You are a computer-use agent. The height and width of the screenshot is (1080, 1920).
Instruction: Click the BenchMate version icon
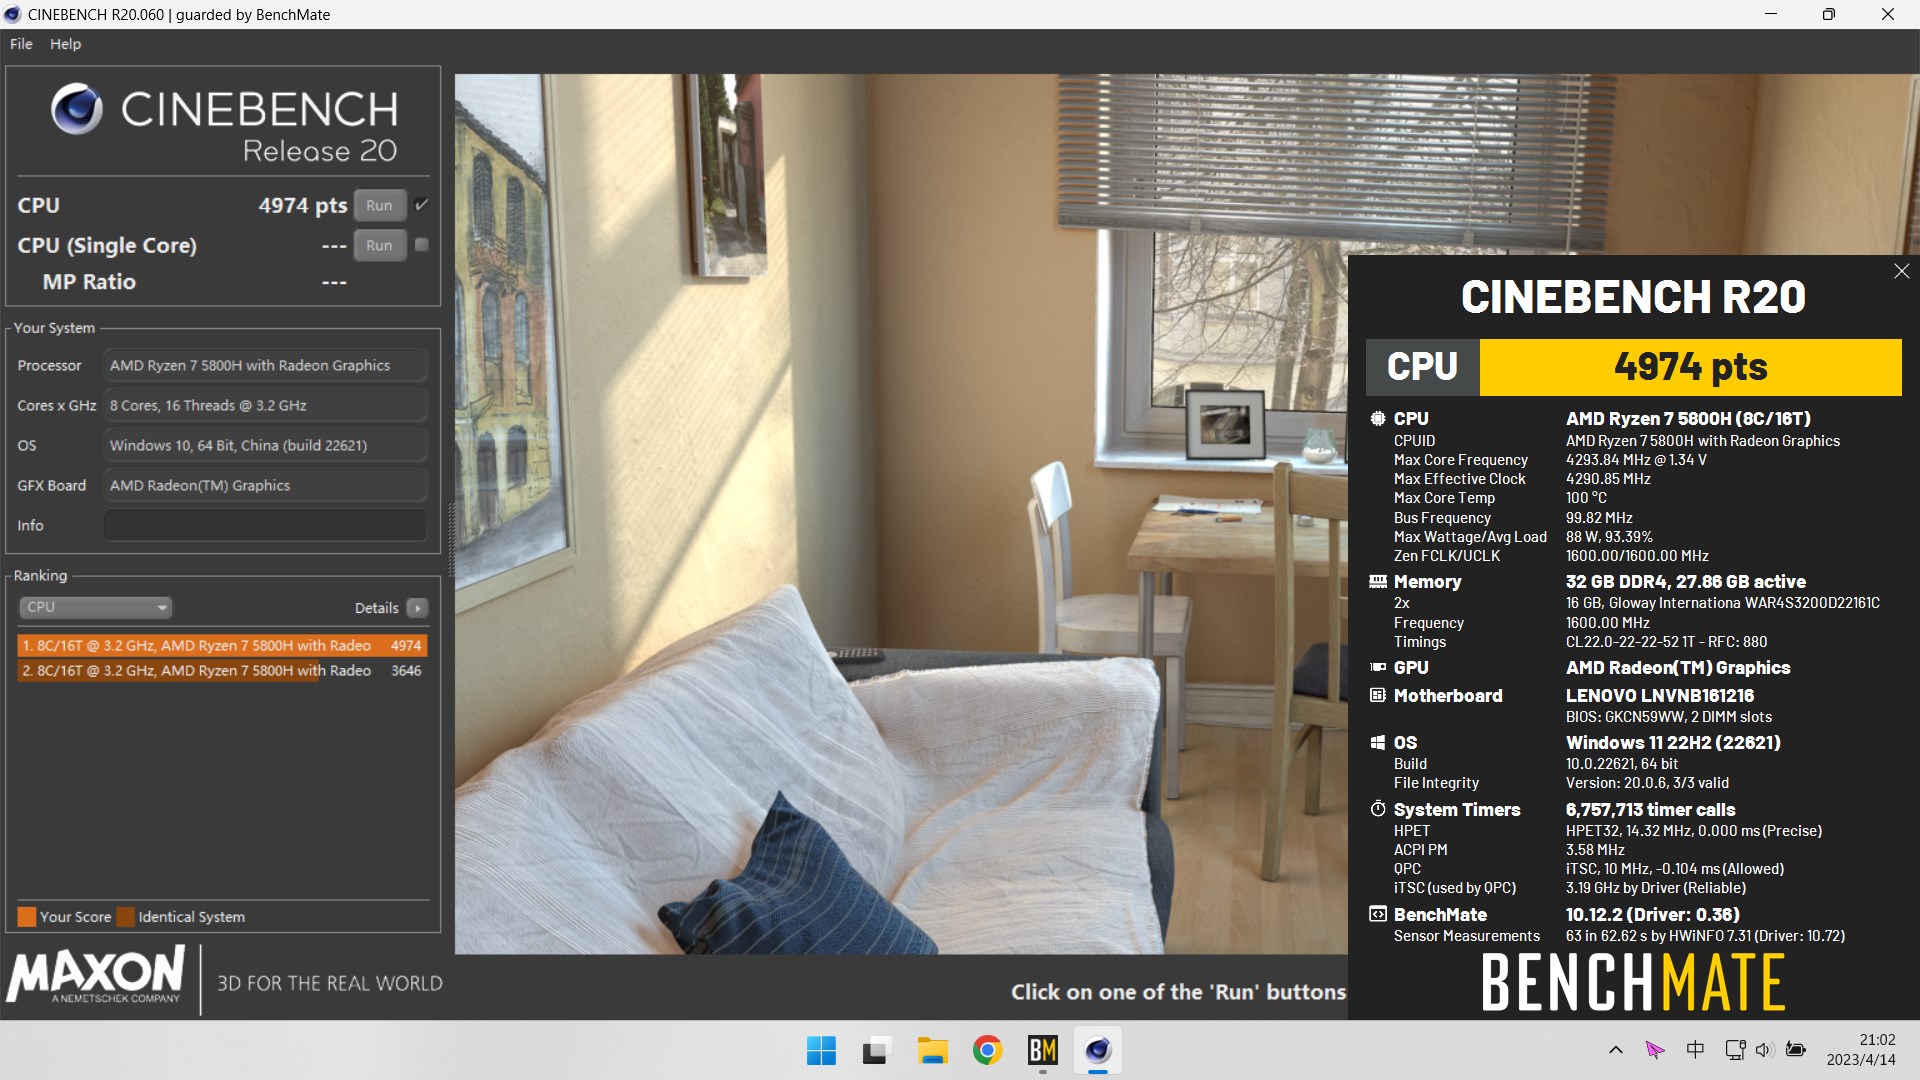click(x=1378, y=914)
